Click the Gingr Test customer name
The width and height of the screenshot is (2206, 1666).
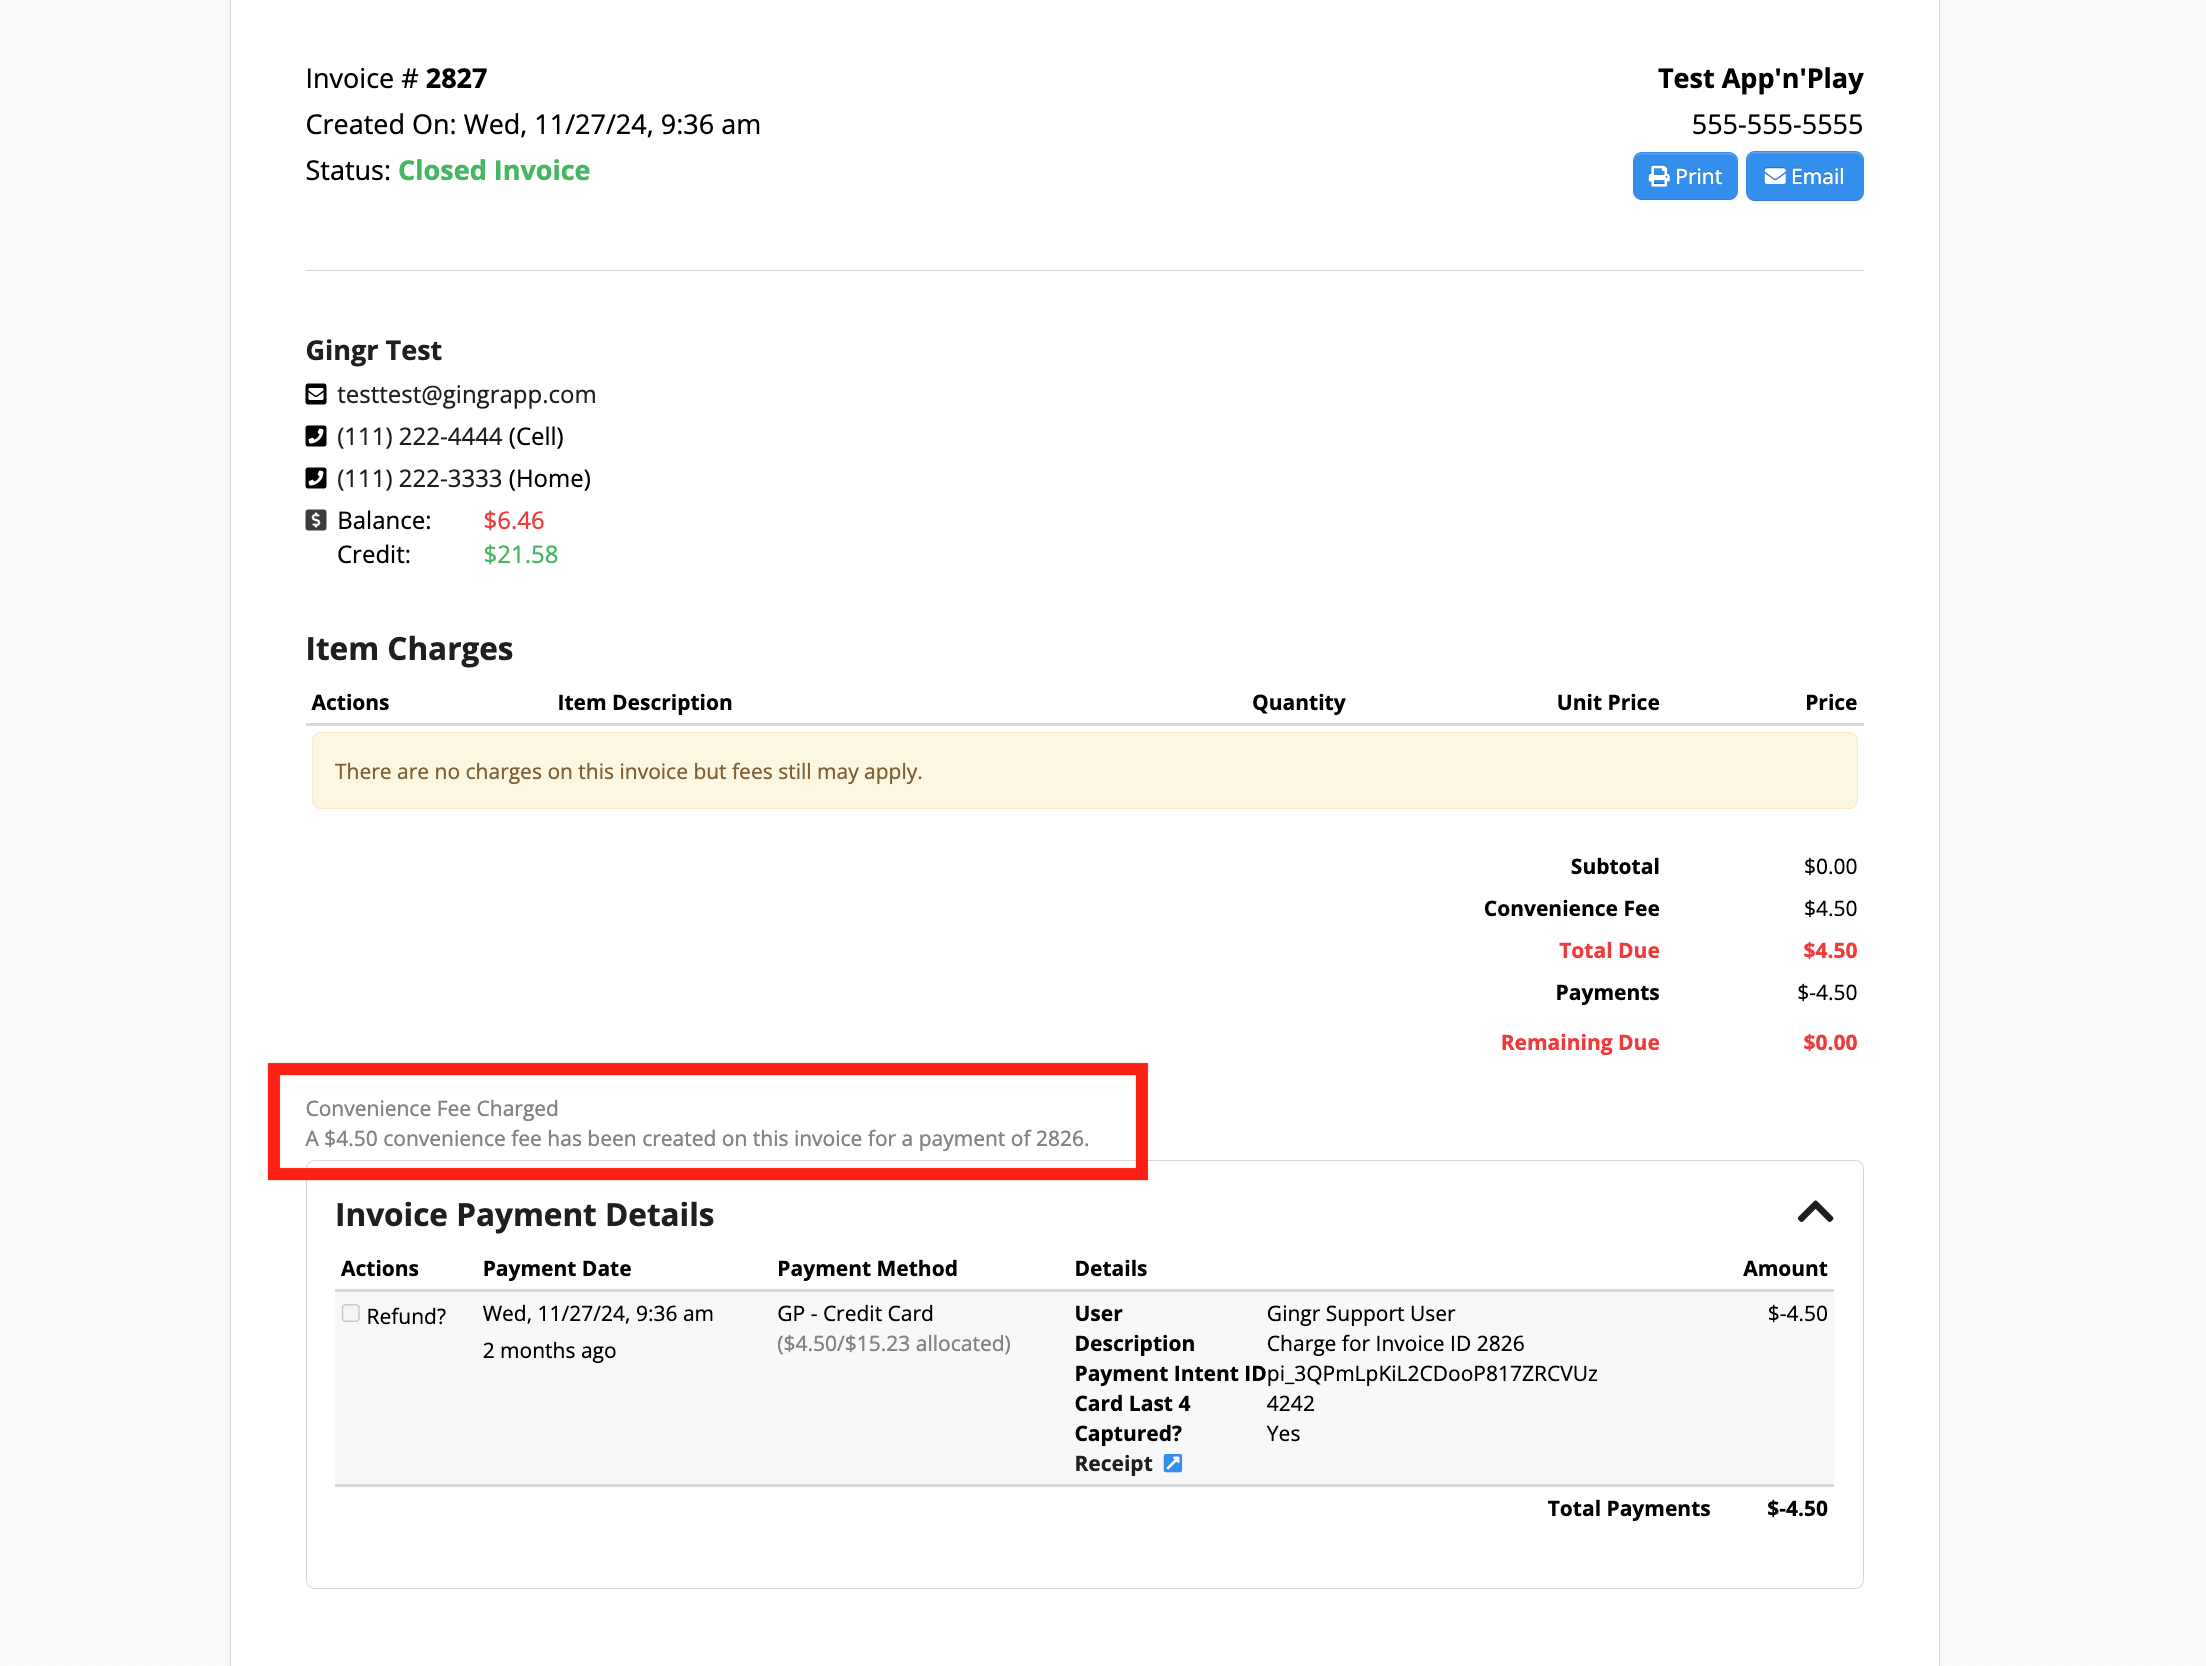click(373, 350)
